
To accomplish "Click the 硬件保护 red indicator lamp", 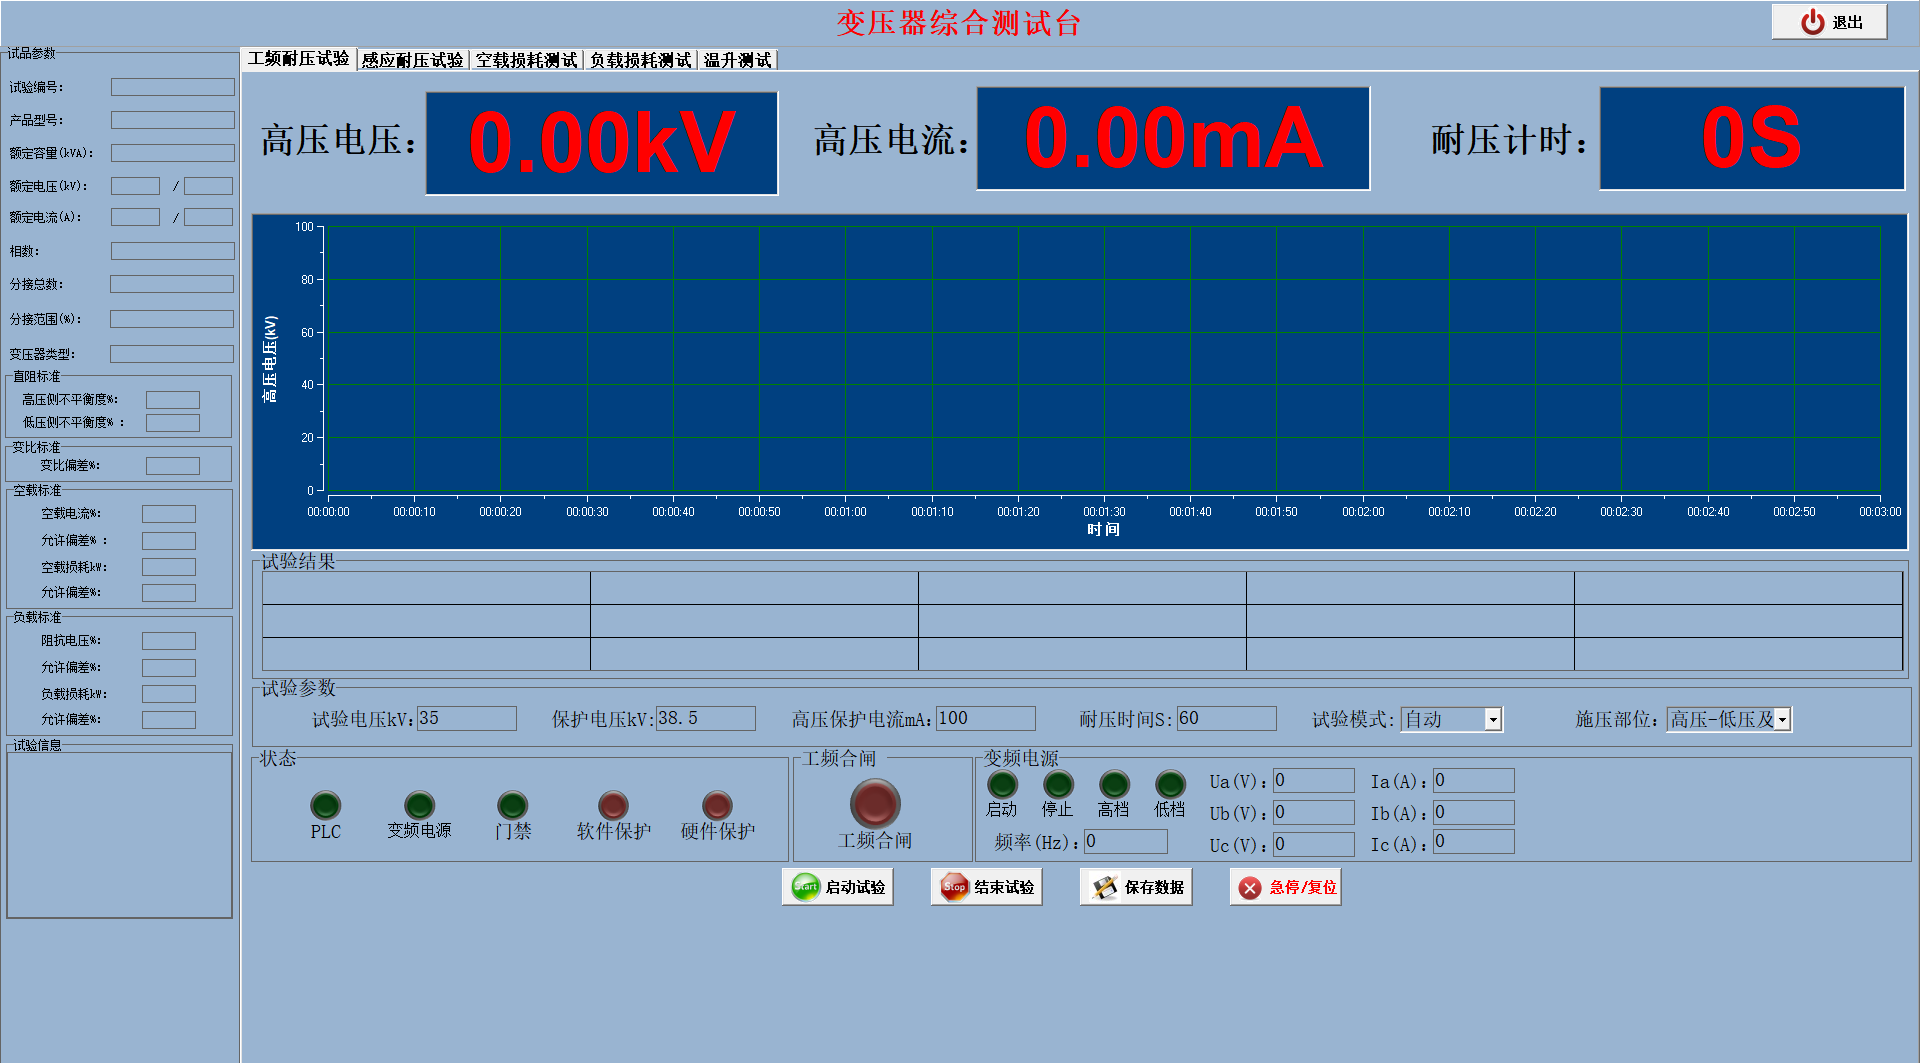I will [717, 805].
